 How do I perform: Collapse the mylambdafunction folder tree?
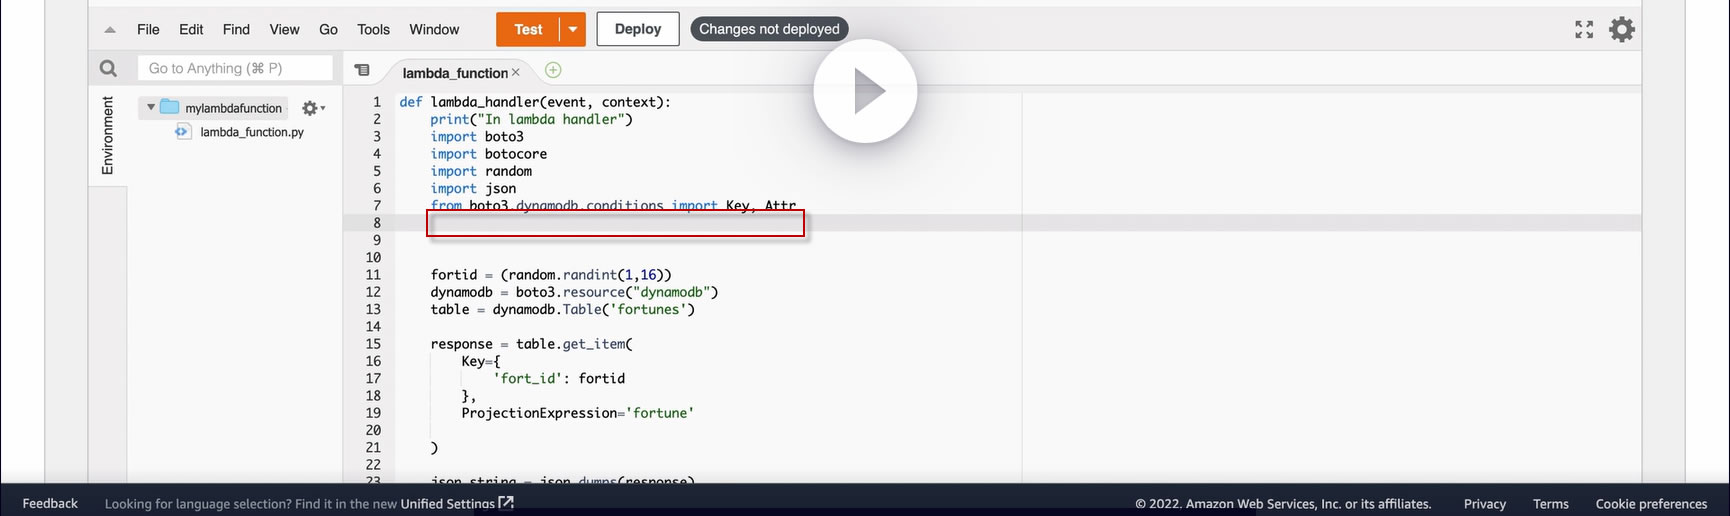(151, 107)
